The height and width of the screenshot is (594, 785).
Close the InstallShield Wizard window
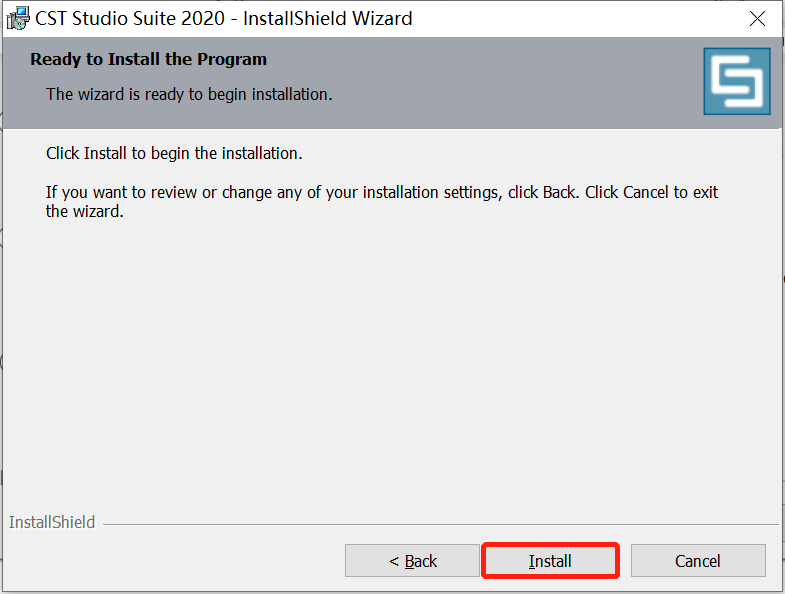[x=759, y=18]
